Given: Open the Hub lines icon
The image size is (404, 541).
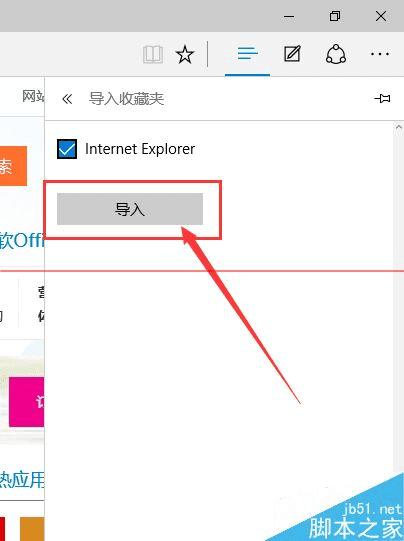Looking at the screenshot, I should pyautogui.click(x=247, y=53).
